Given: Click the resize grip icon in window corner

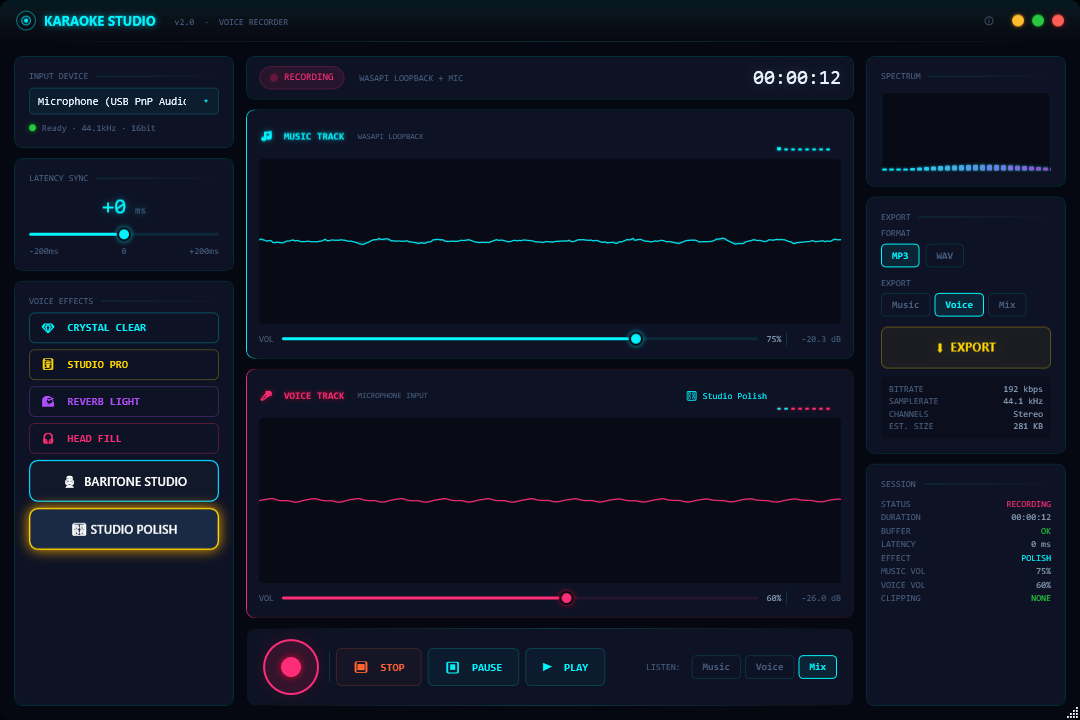Looking at the screenshot, I should coord(1072,712).
